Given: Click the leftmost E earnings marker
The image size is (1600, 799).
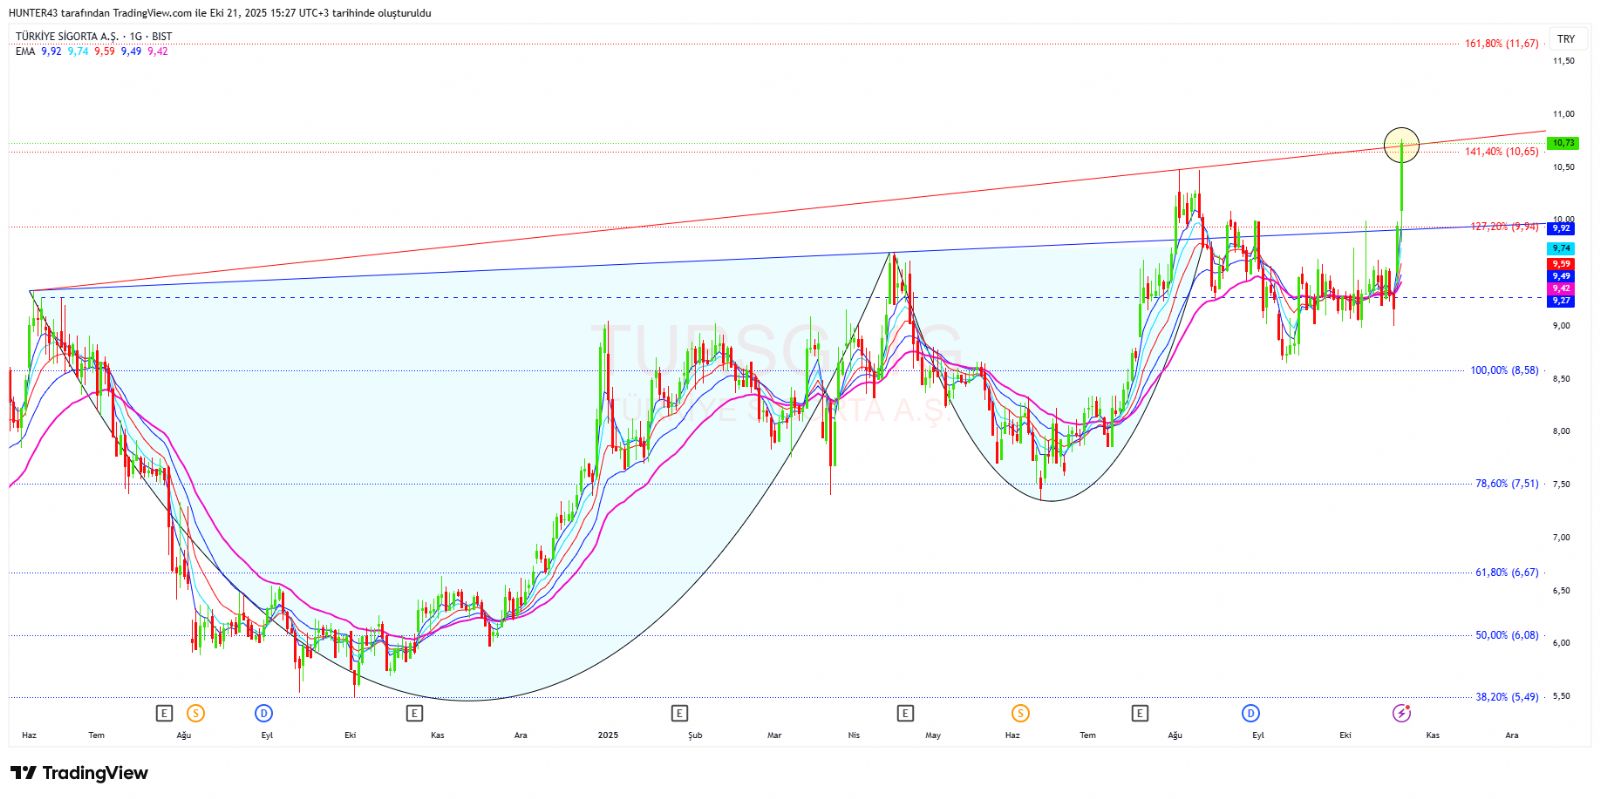Looking at the screenshot, I should (x=164, y=713).
